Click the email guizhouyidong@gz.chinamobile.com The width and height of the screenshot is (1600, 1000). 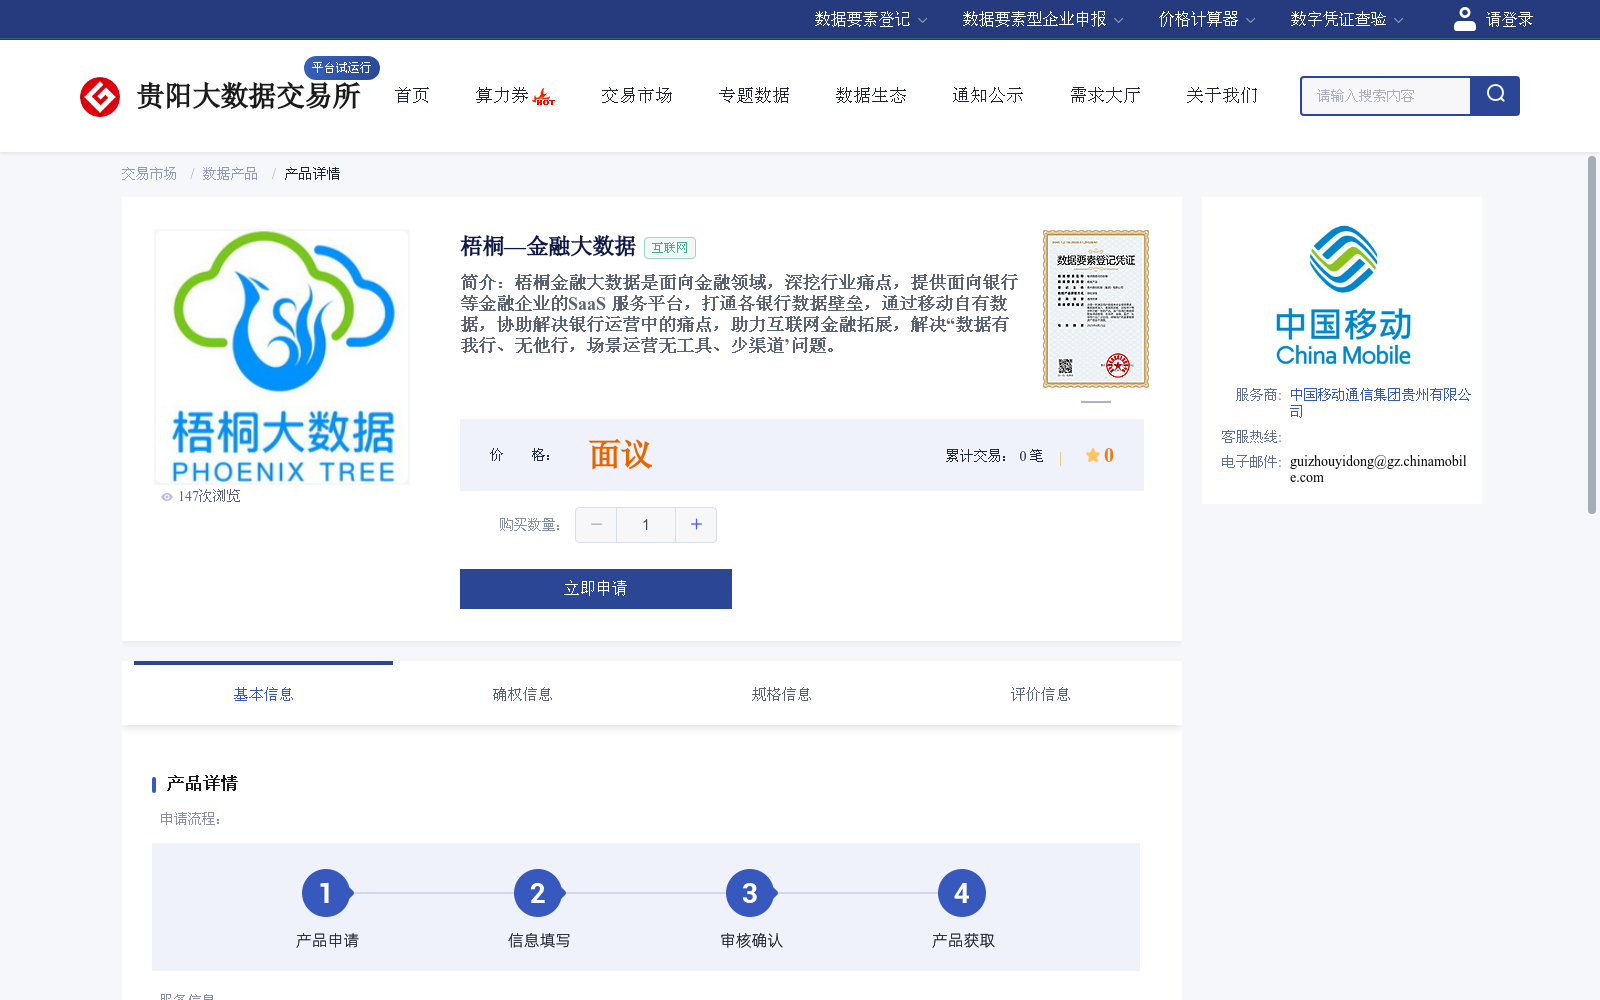pyautogui.click(x=1378, y=469)
